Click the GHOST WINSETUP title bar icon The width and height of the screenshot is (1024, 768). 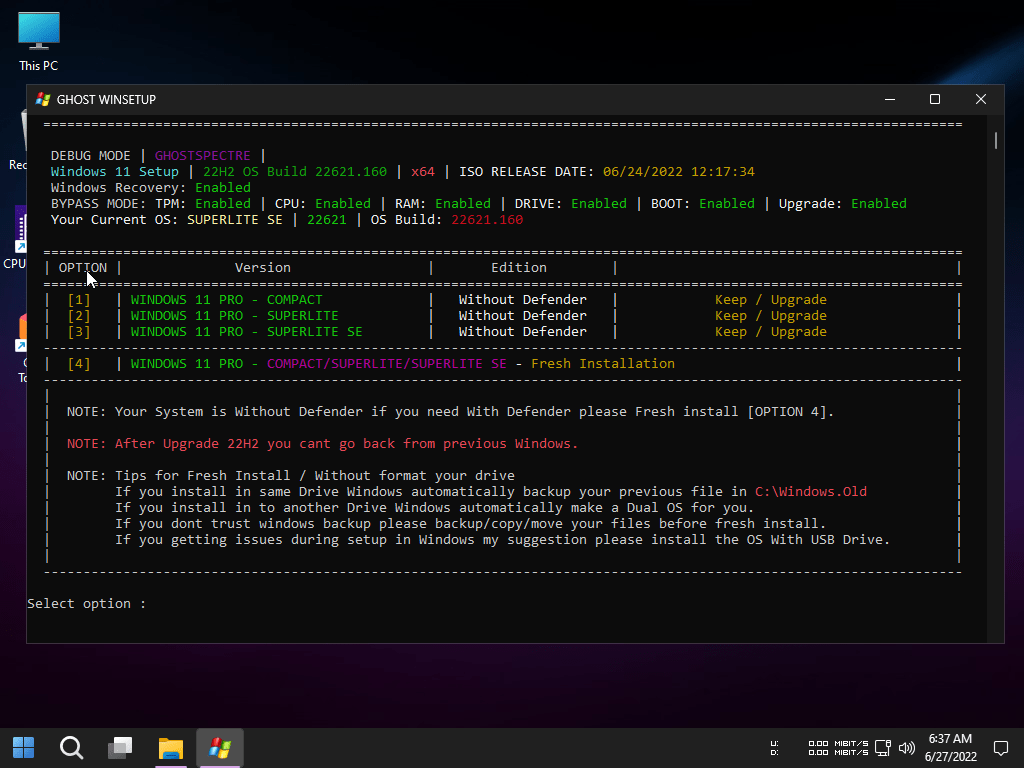pos(43,99)
